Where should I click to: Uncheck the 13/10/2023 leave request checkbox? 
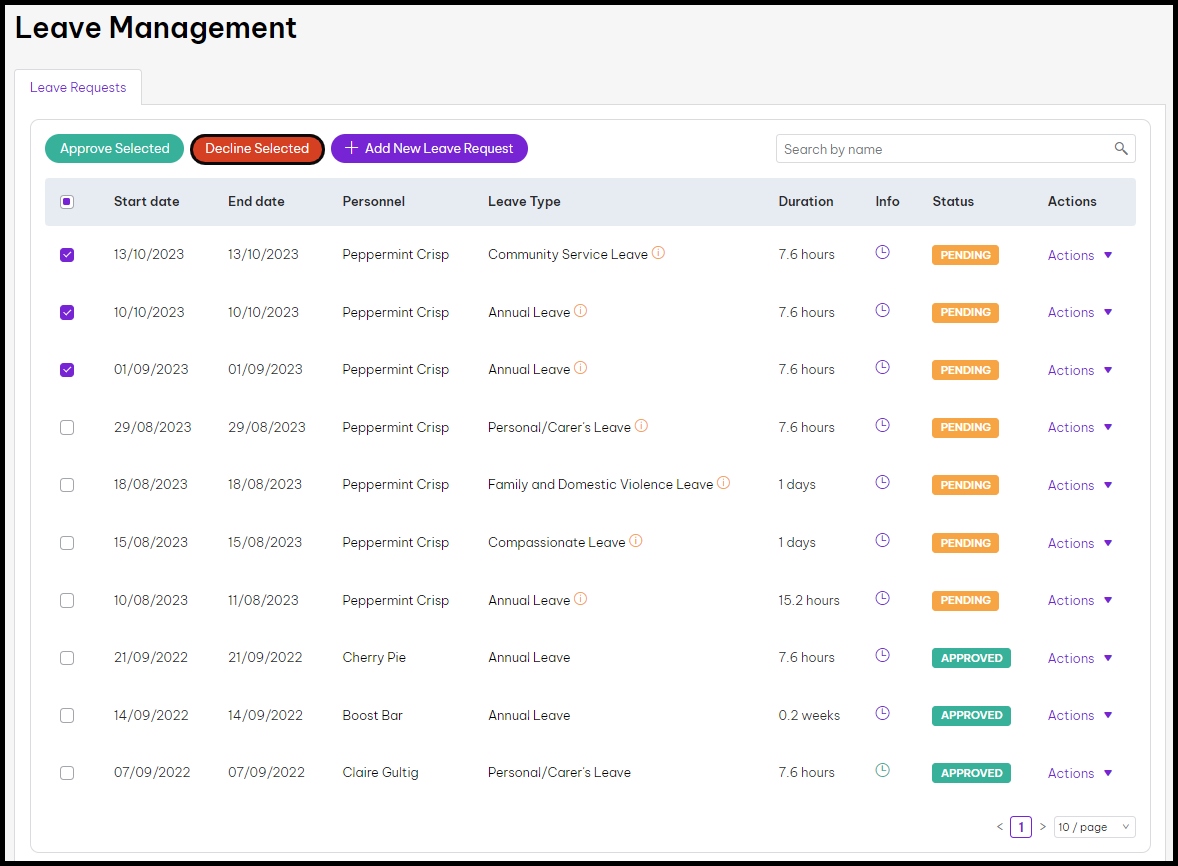pyautogui.click(x=67, y=255)
